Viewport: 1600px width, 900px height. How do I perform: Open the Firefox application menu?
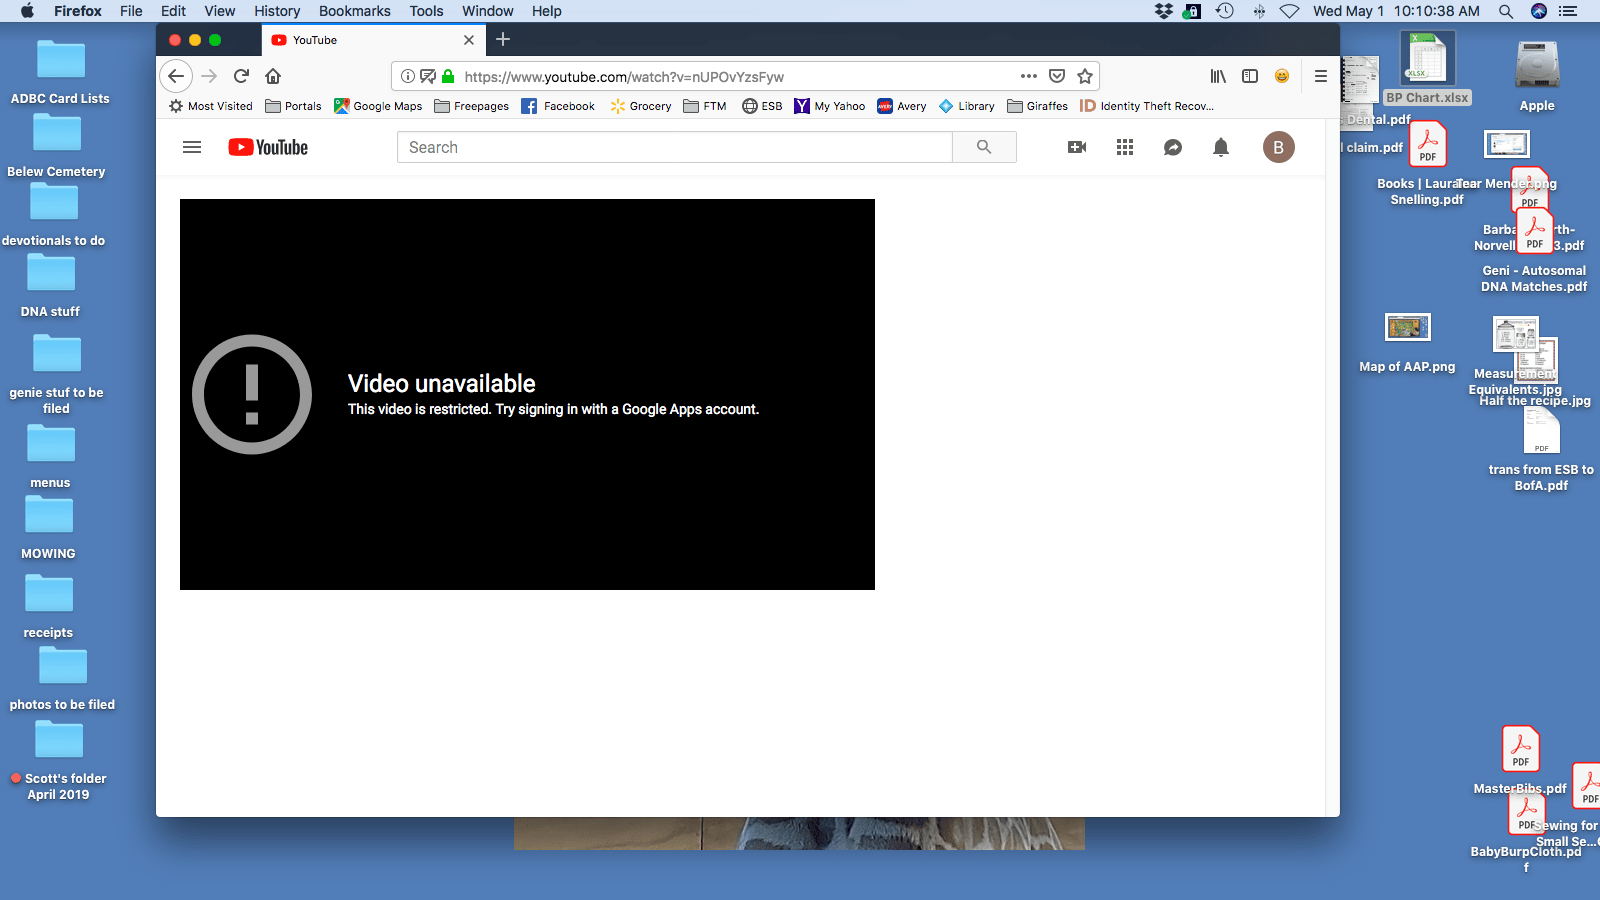78,11
